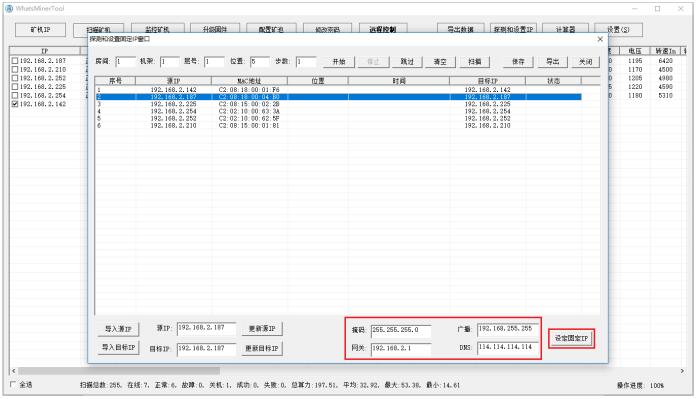Uncheck the 192.168.2.142 miner checkbox
Screen dimensions: 697x399
15,104
